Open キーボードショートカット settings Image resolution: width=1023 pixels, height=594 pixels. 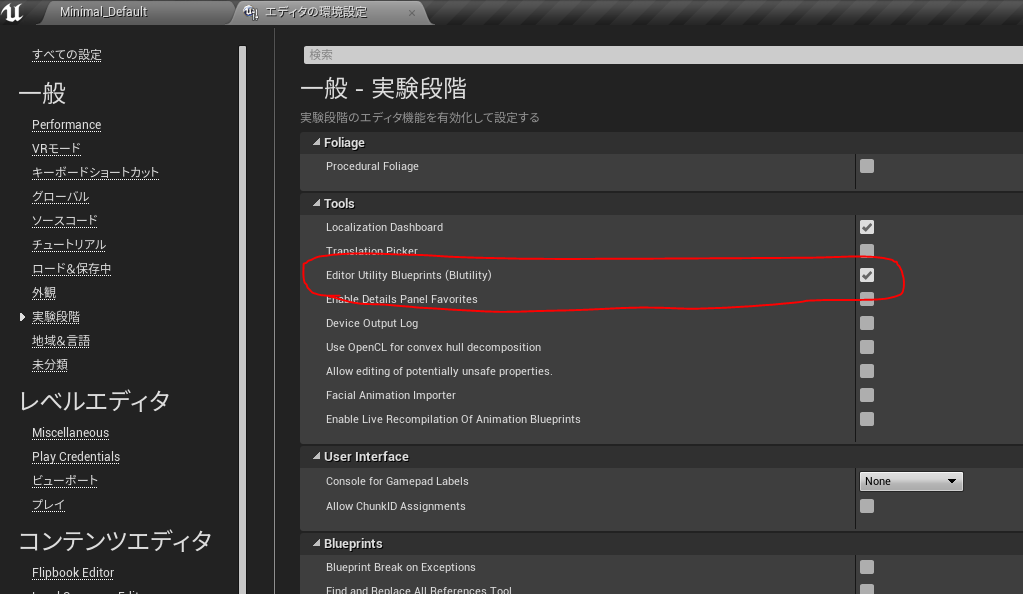[95, 172]
